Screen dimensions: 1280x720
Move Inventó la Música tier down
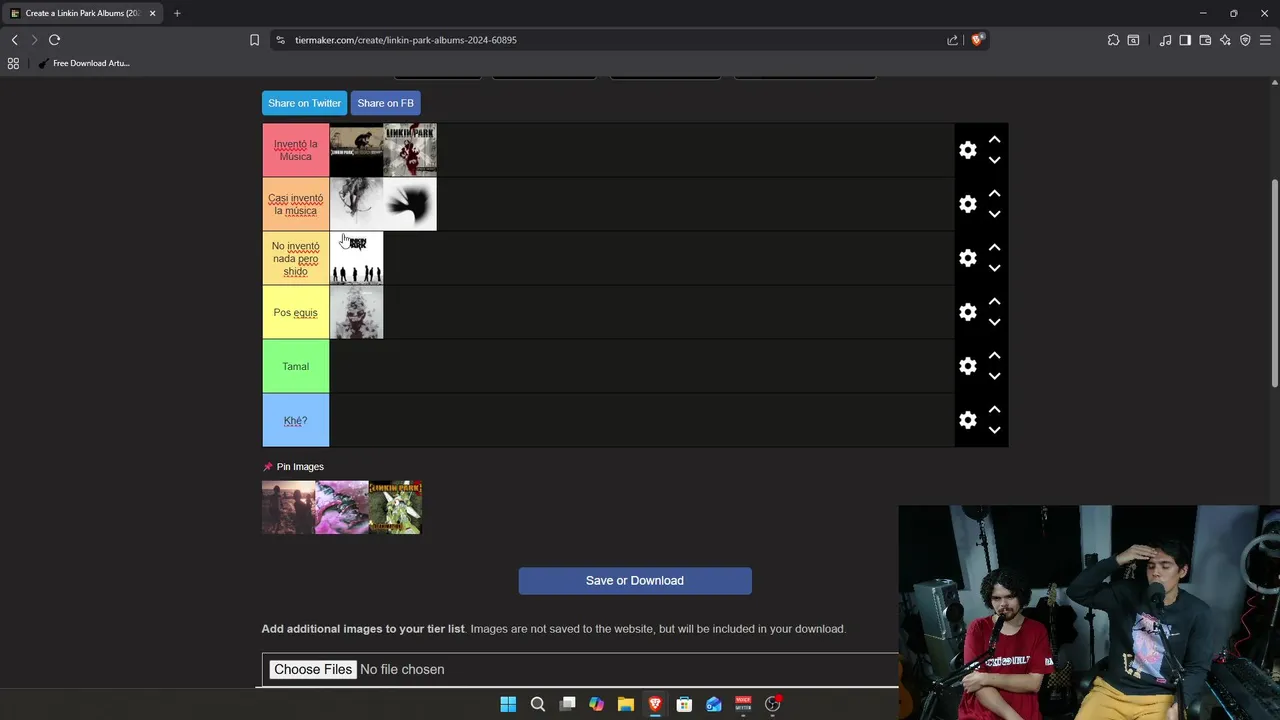pos(994,160)
